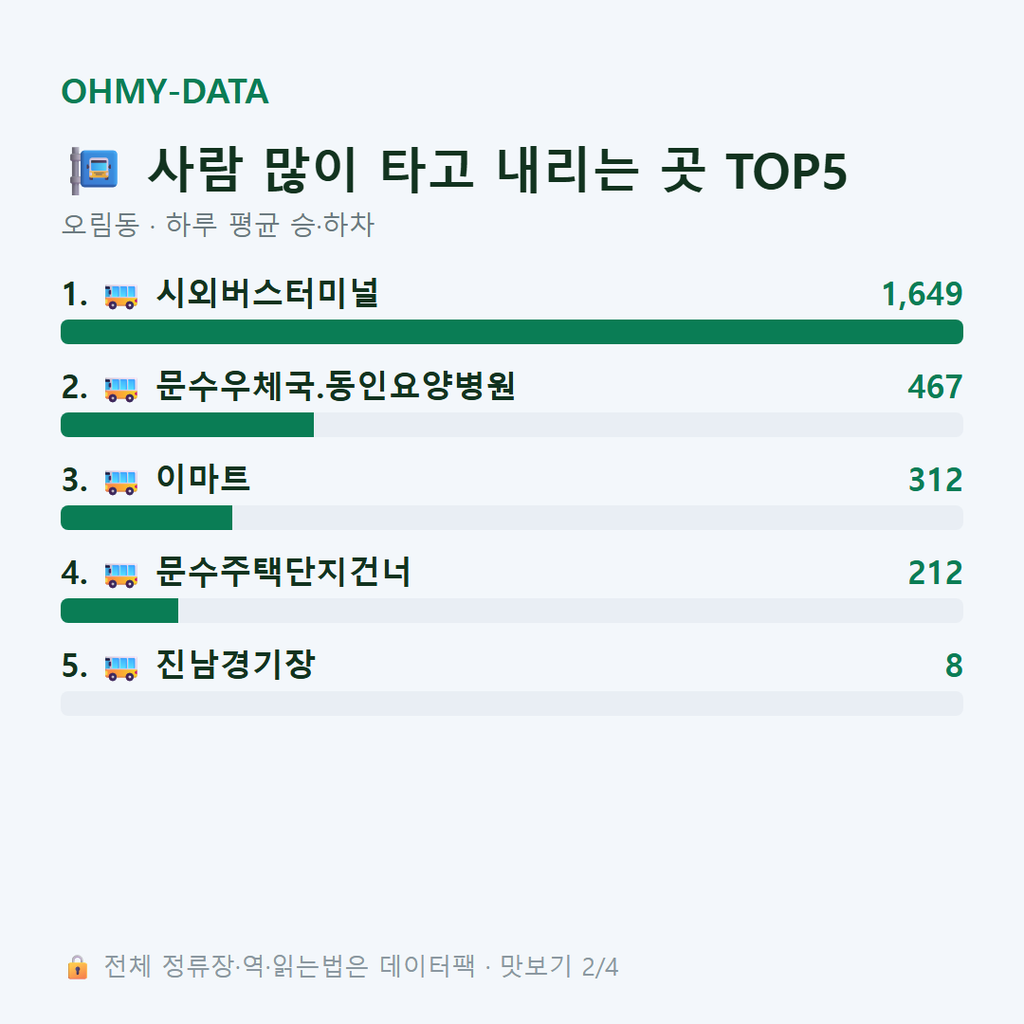Select the 문수주택단지건너 station name
Screen dimensions: 1024x1024
point(283,571)
